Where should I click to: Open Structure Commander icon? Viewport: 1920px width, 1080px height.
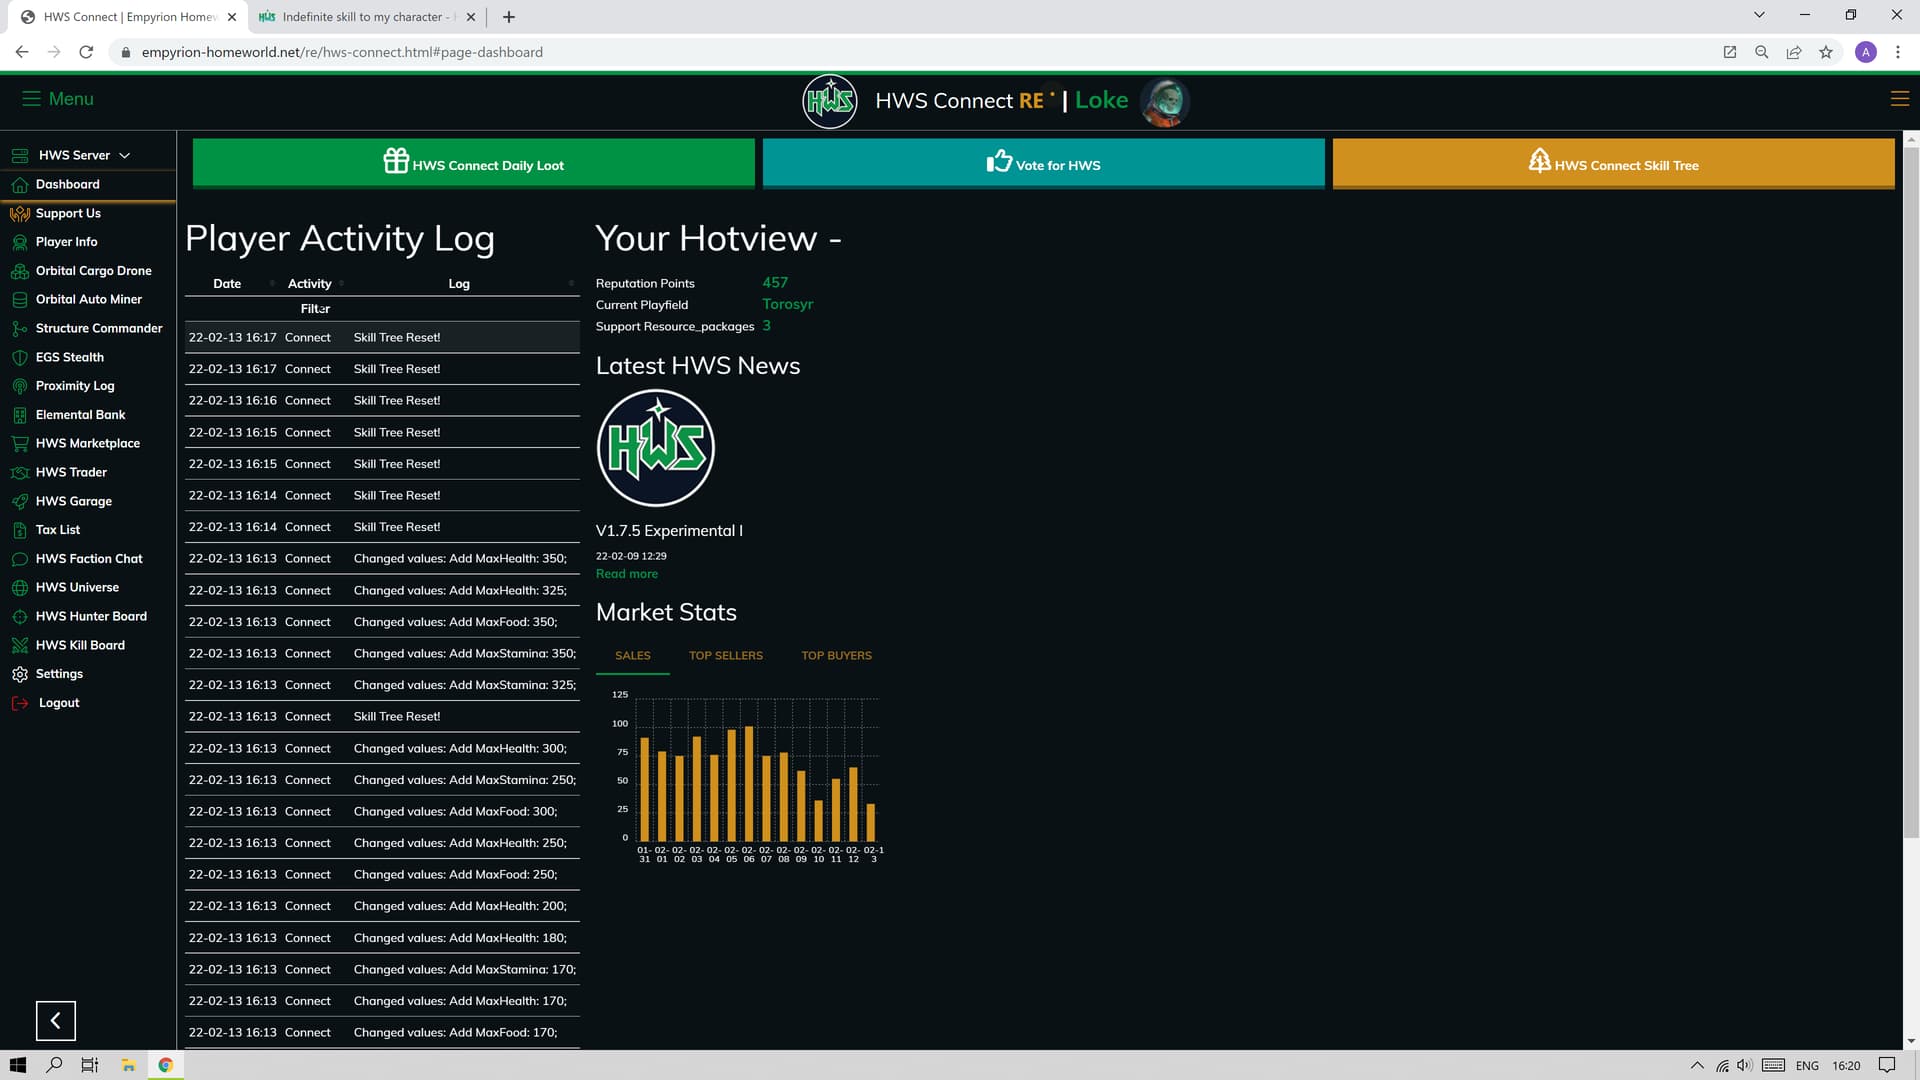point(19,329)
